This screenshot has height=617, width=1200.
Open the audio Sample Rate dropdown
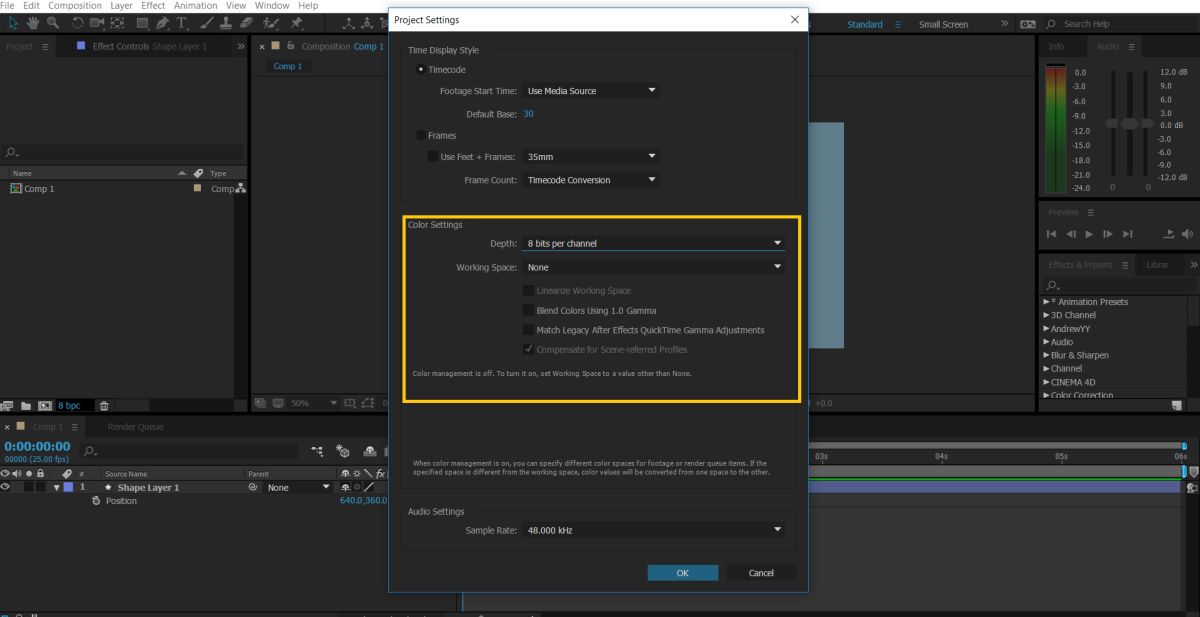click(653, 530)
